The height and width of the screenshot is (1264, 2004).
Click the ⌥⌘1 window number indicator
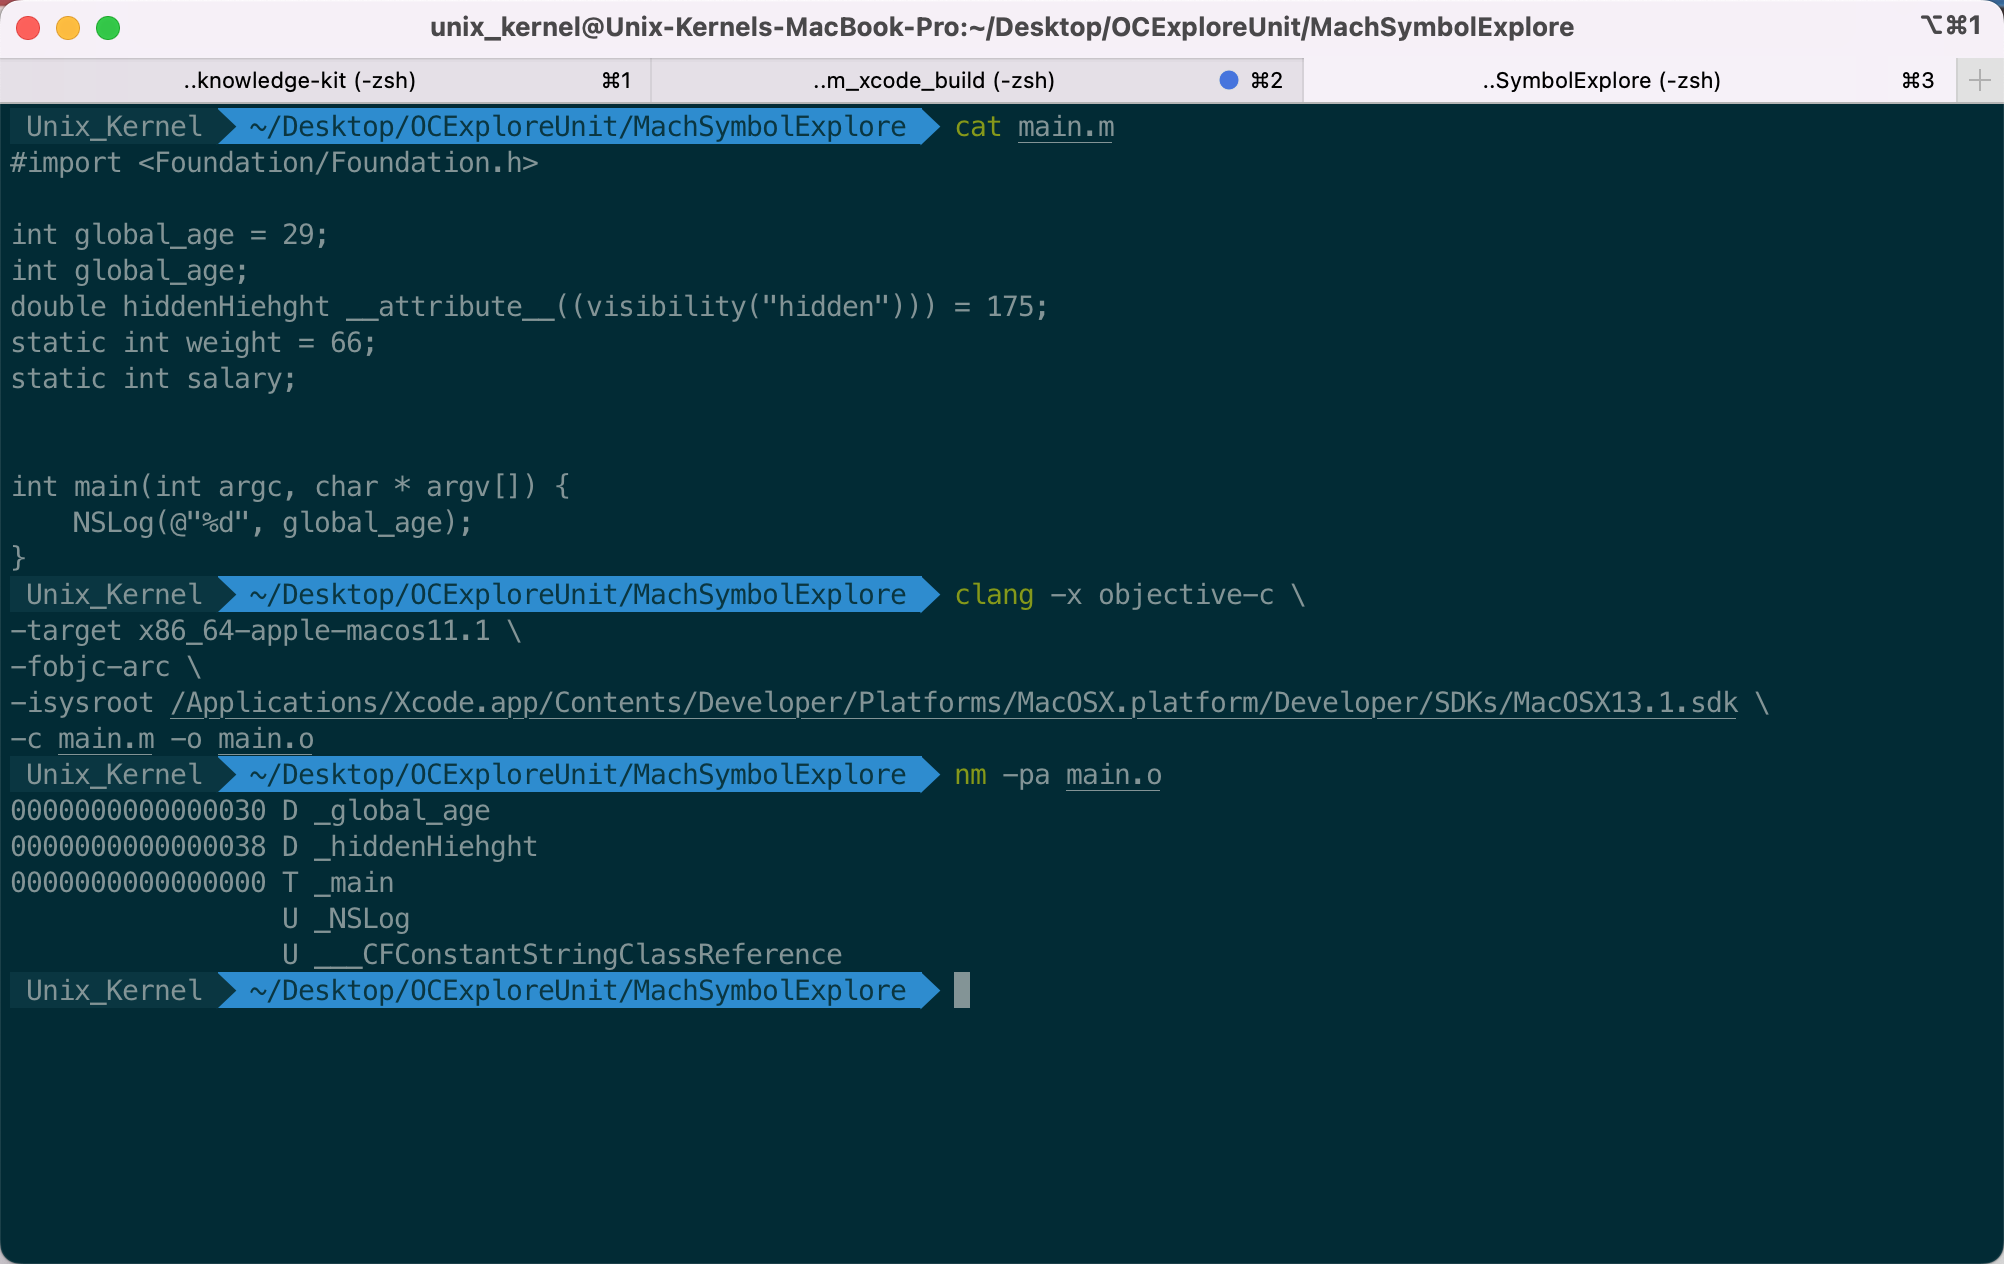point(1950,25)
